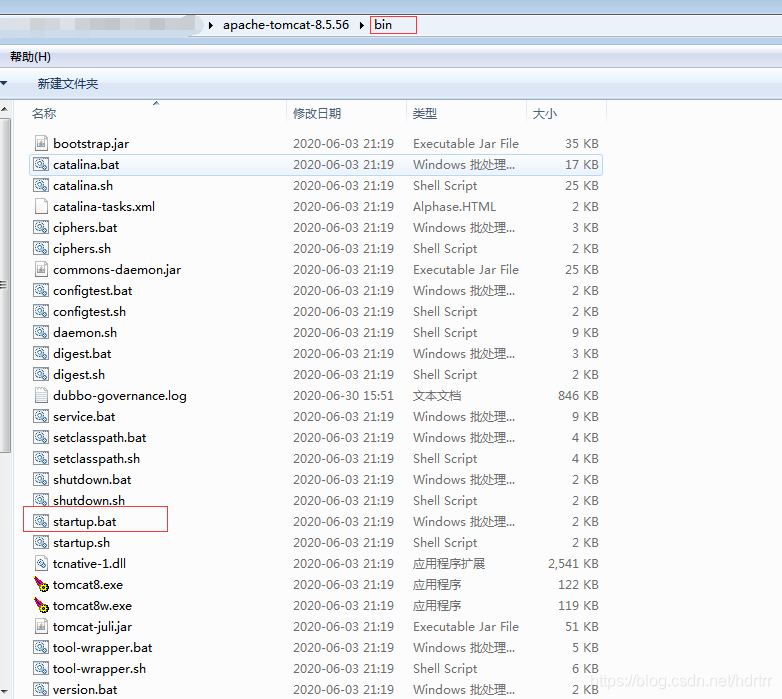
Task: Click the digest.bat file icon
Action: [x=41, y=353]
